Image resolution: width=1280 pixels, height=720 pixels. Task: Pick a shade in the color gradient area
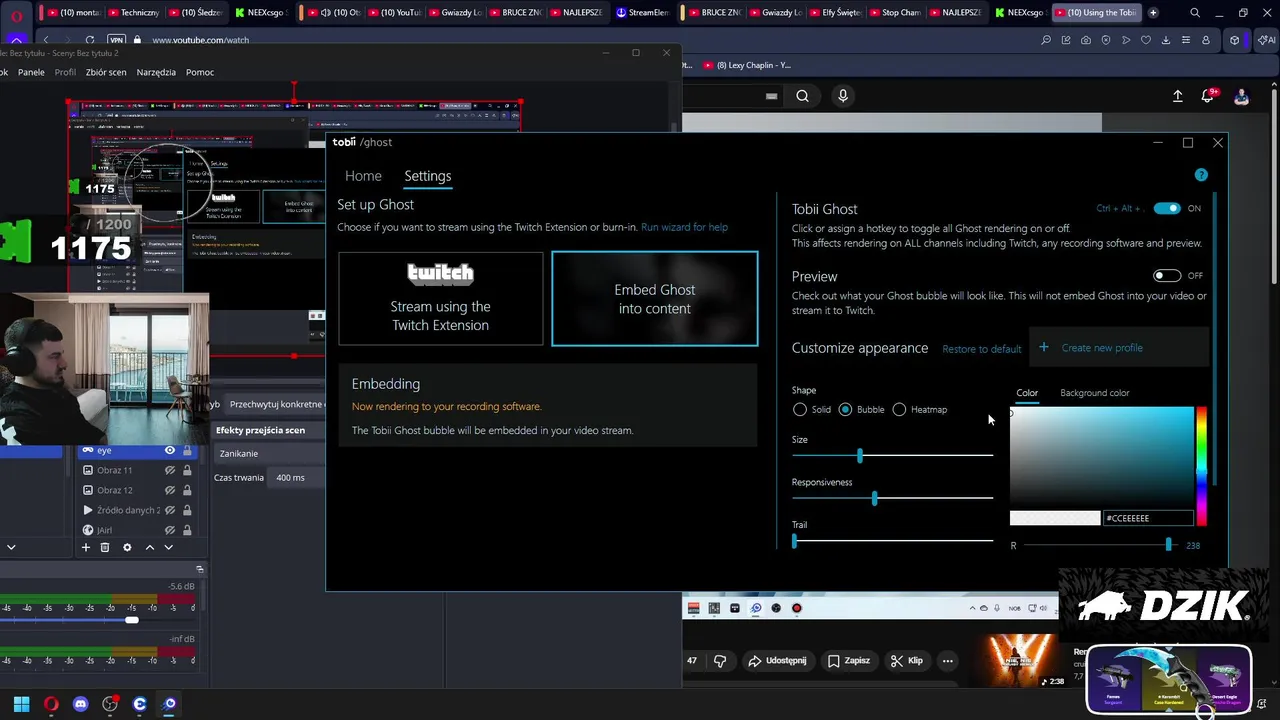pyautogui.click(x=1101, y=456)
